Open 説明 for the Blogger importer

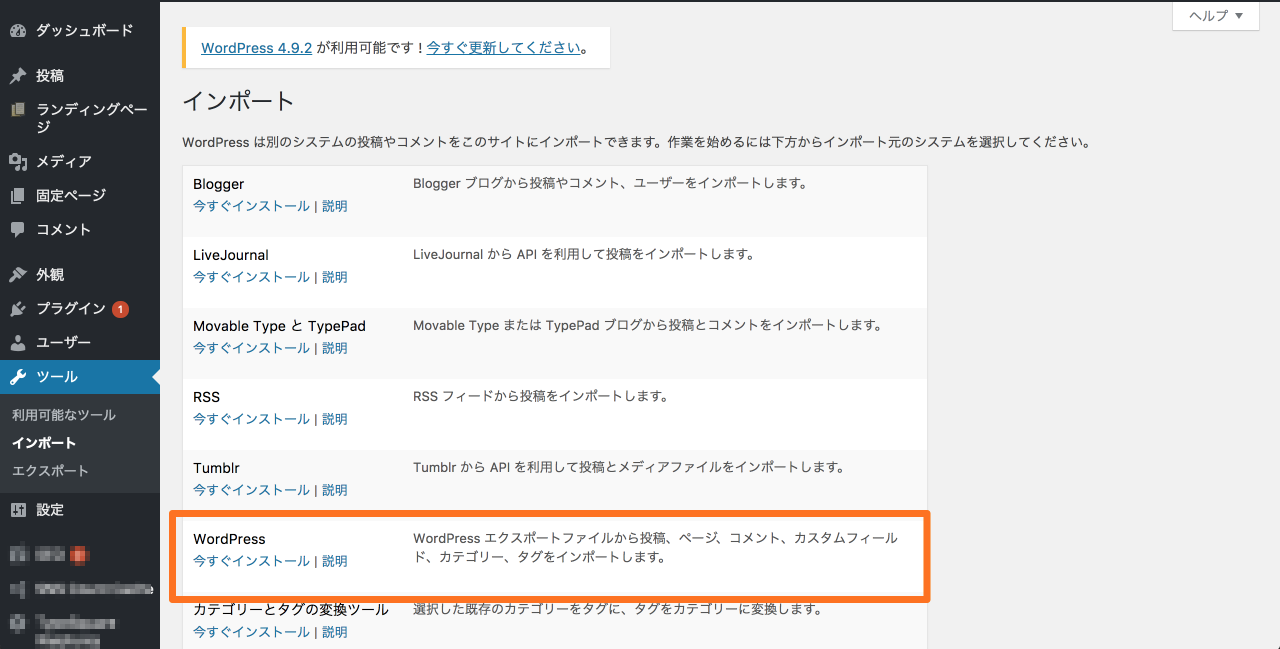(335, 206)
